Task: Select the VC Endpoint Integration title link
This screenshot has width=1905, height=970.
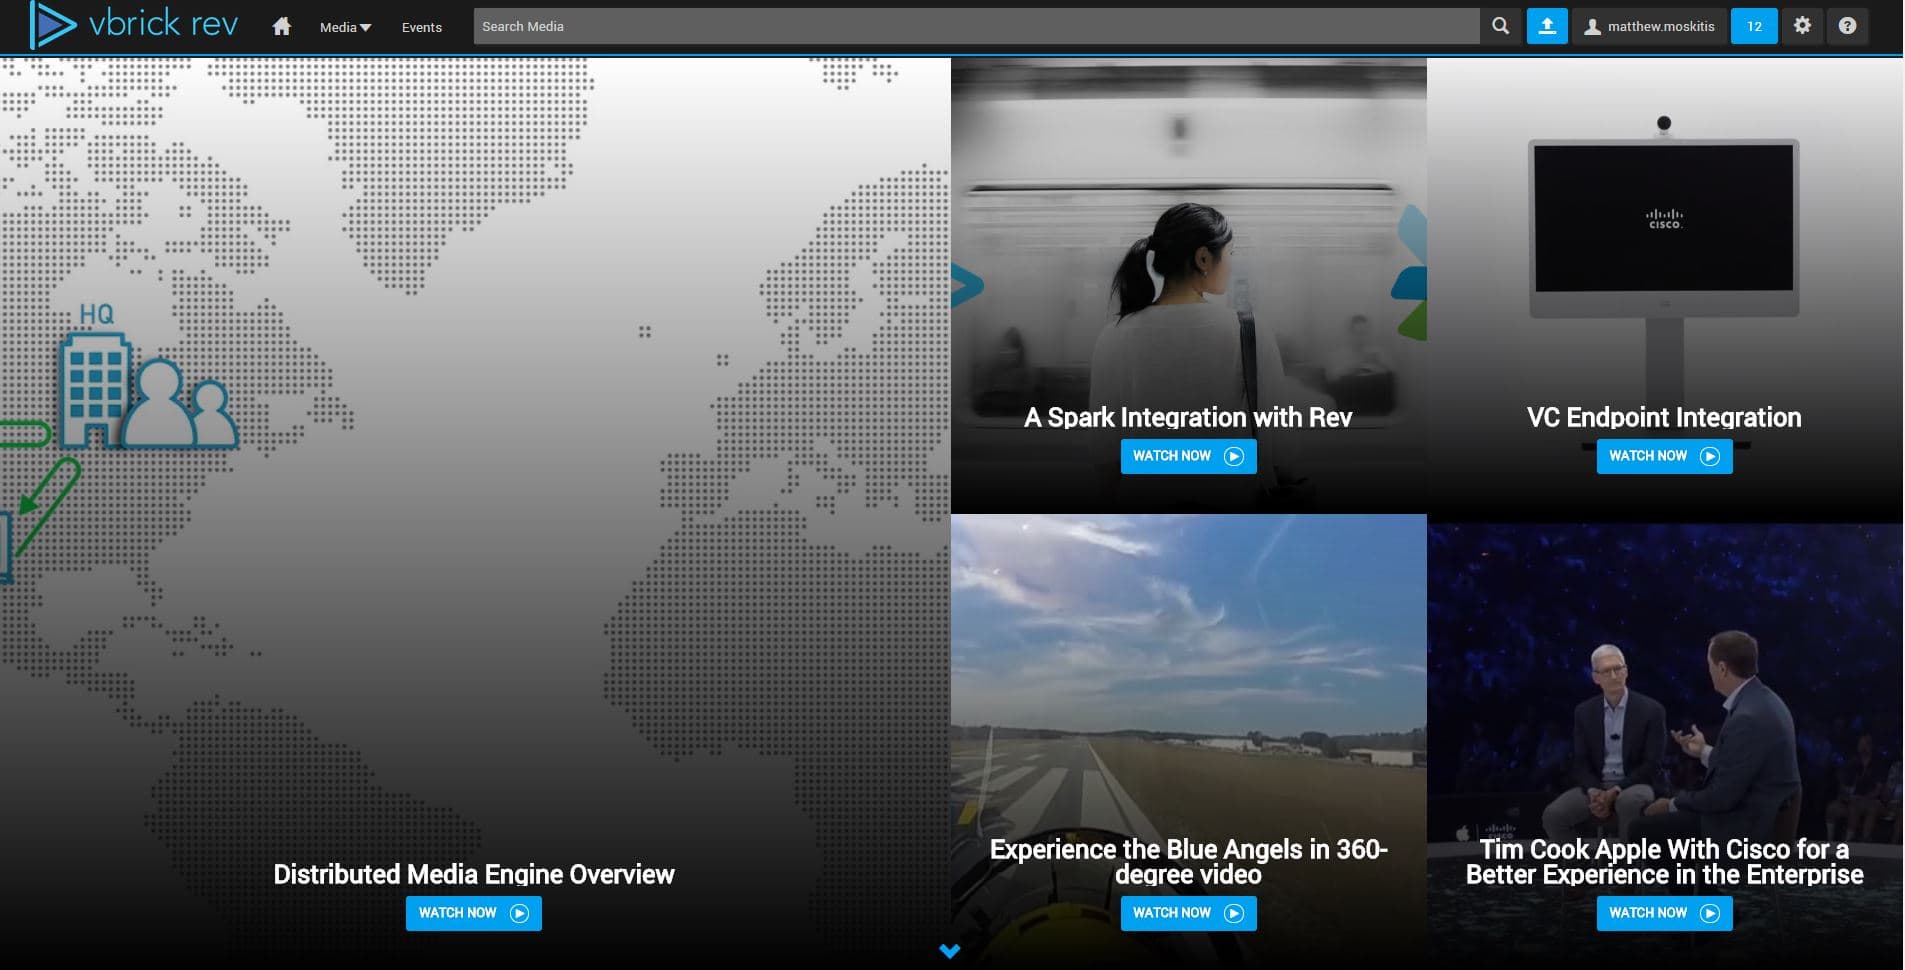Action: click(1664, 417)
